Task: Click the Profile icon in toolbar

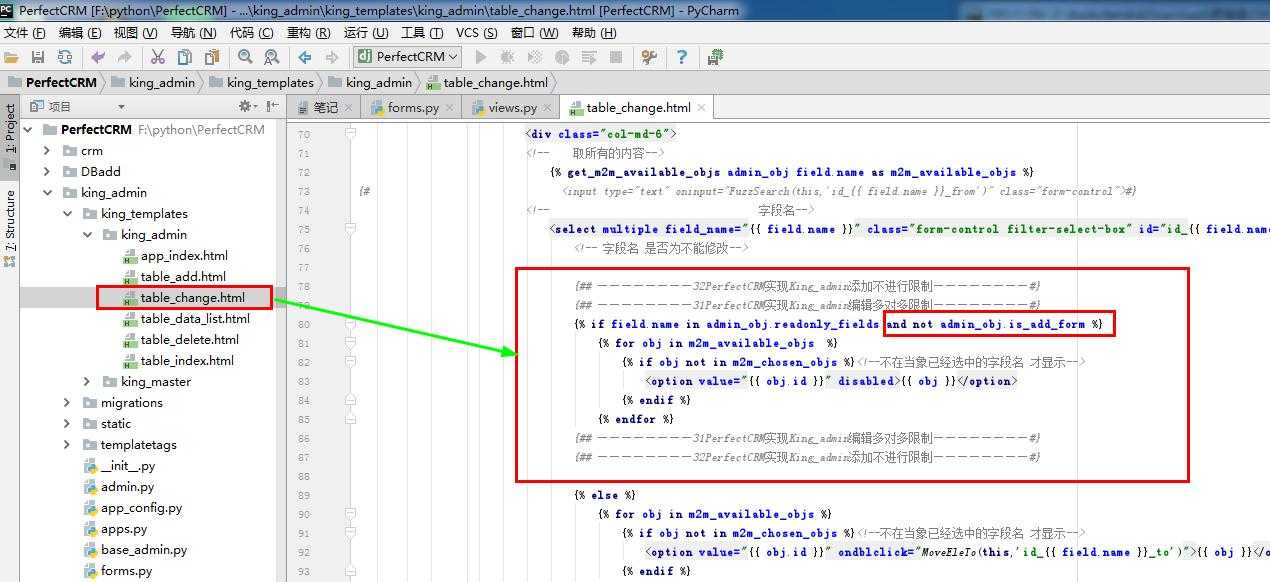Action: [562, 57]
